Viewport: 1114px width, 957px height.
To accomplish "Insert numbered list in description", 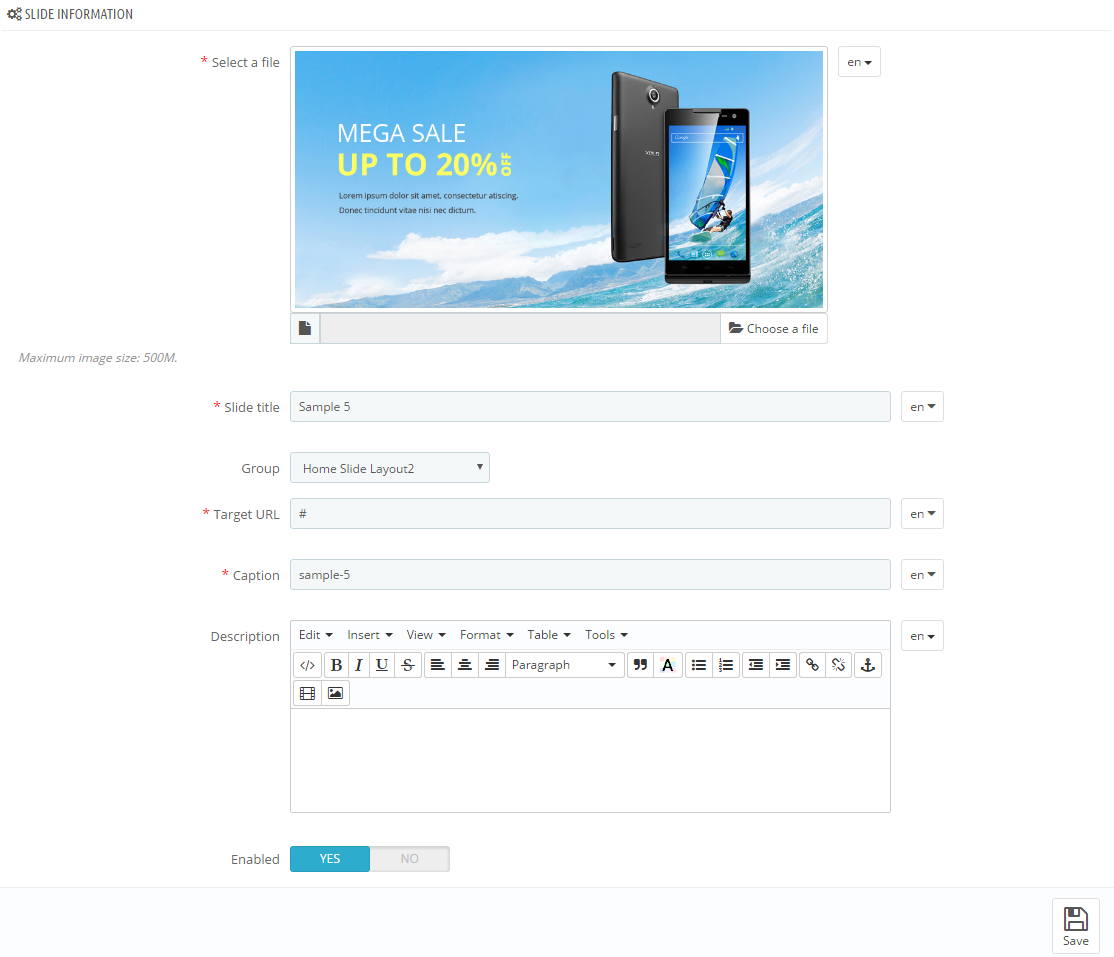I will 726,665.
